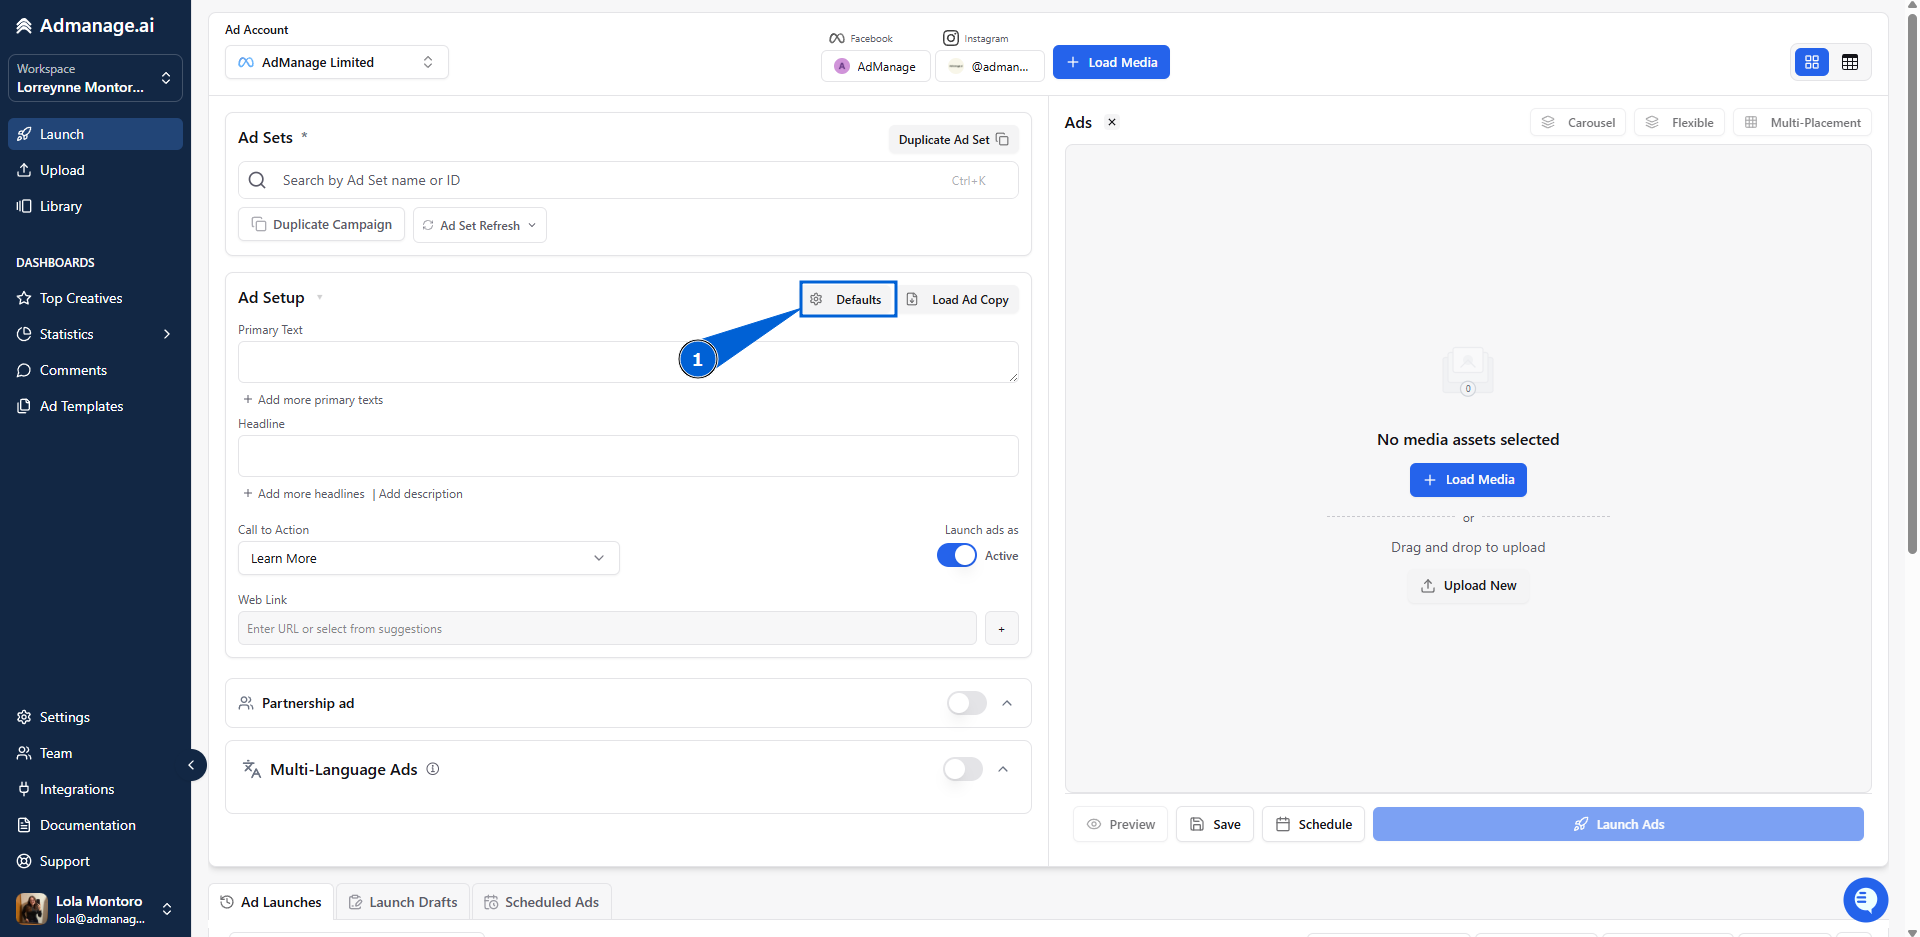Click the plus icon beside Web Link
The height and width of the screenshot is (937, 1920).
[1001, 628]
